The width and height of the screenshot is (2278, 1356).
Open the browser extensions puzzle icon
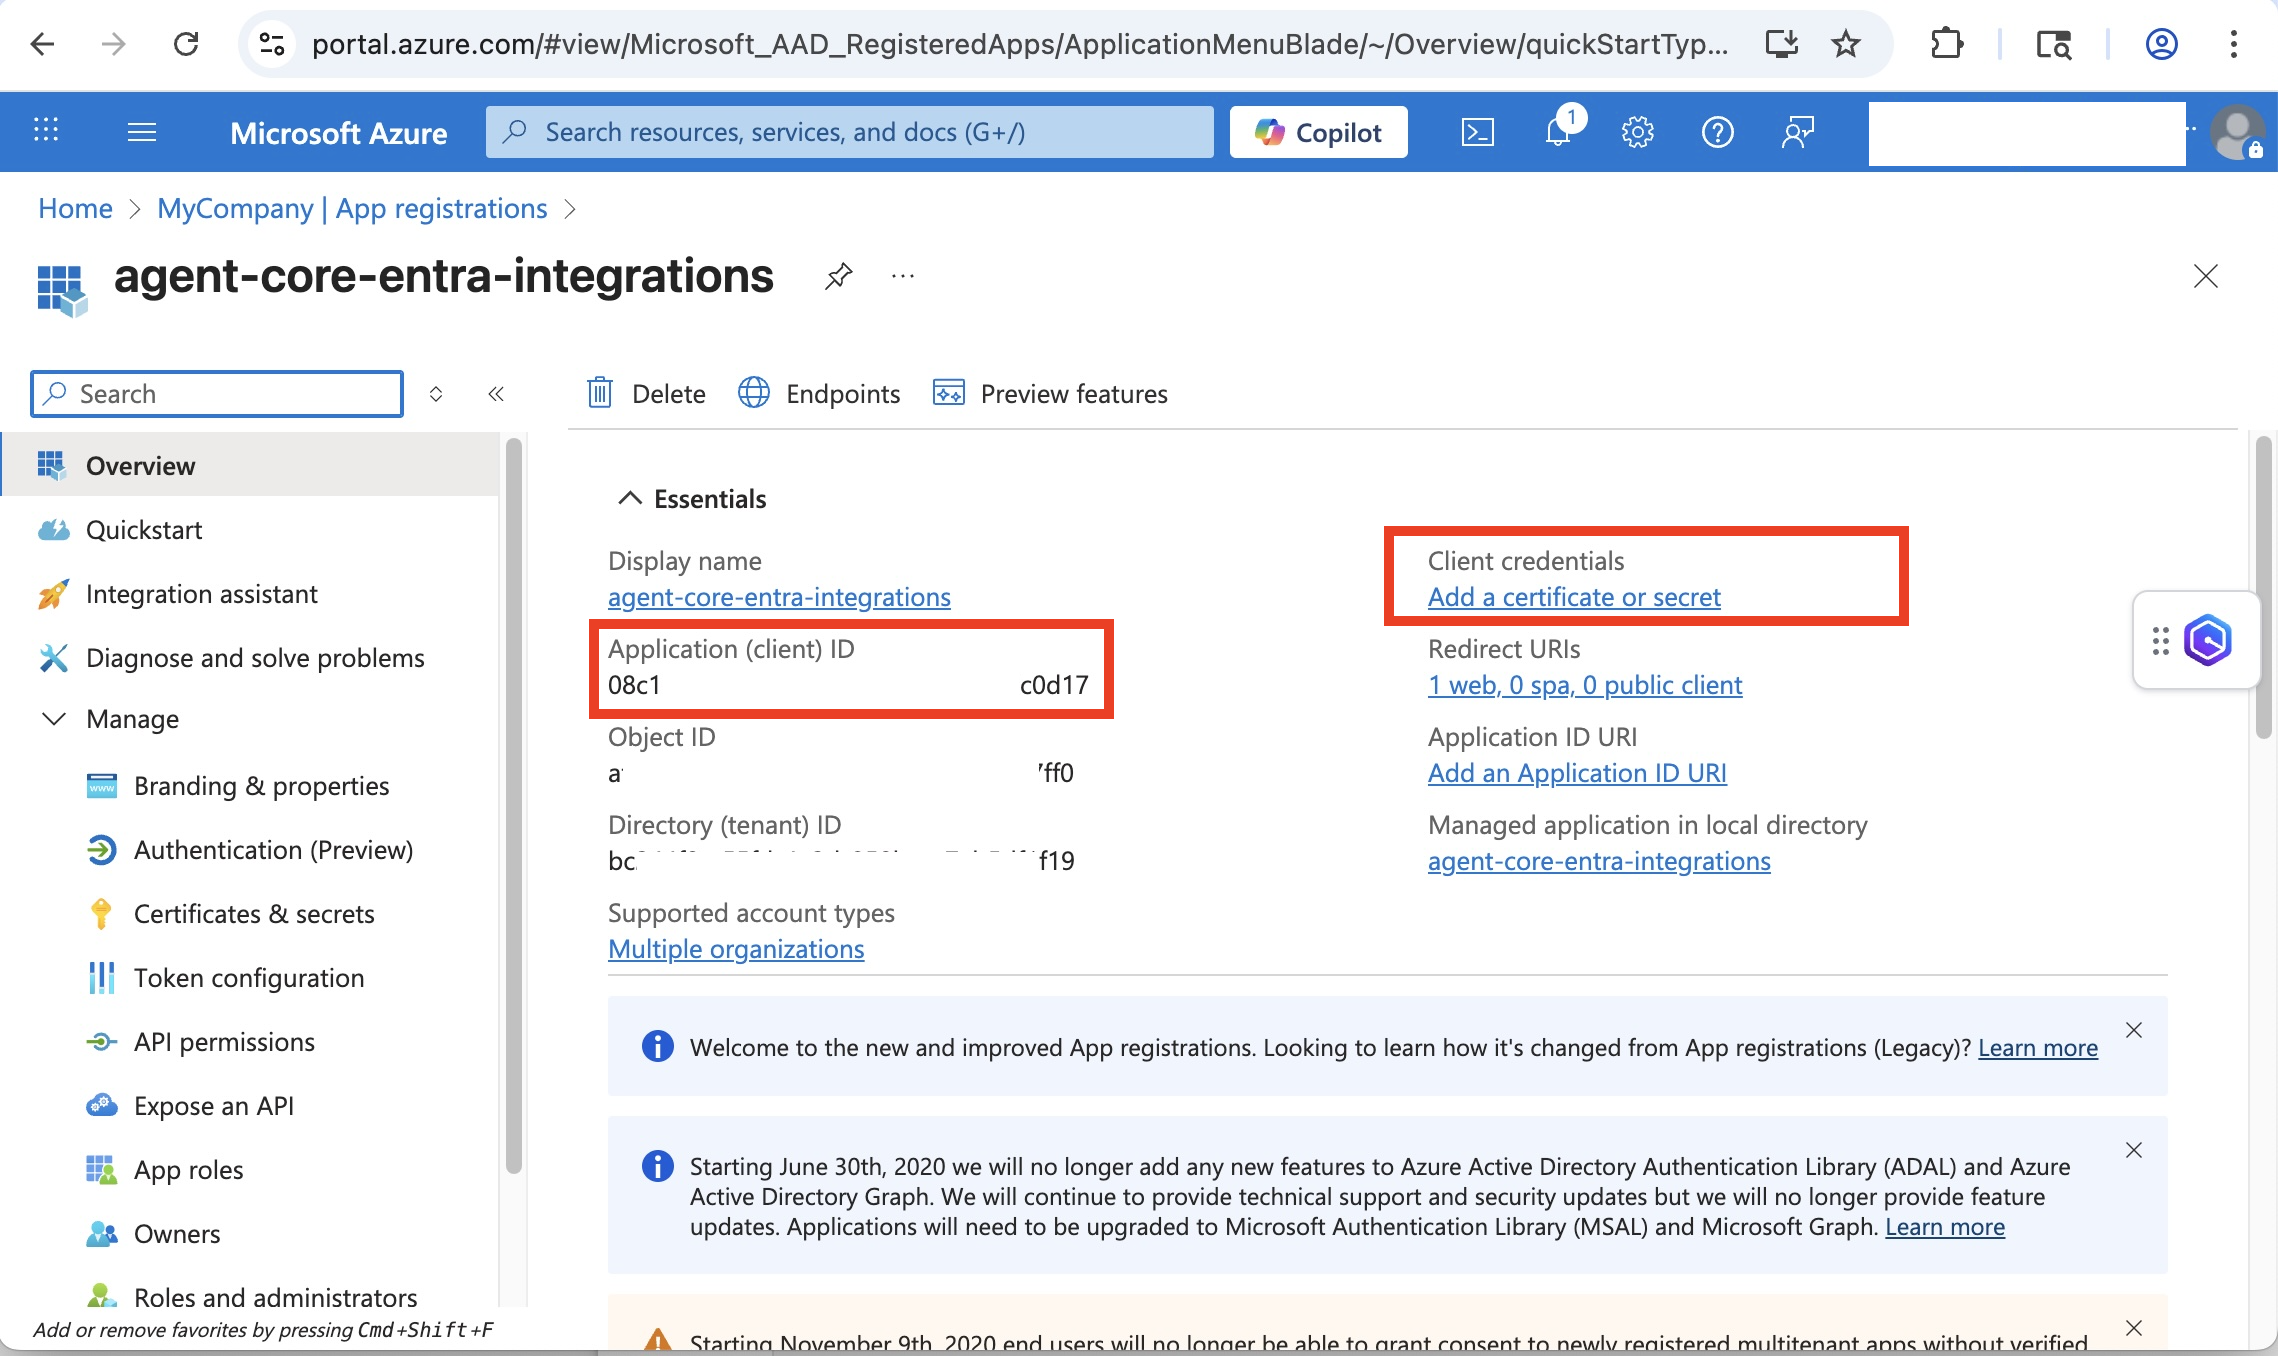pos(1946,44)
